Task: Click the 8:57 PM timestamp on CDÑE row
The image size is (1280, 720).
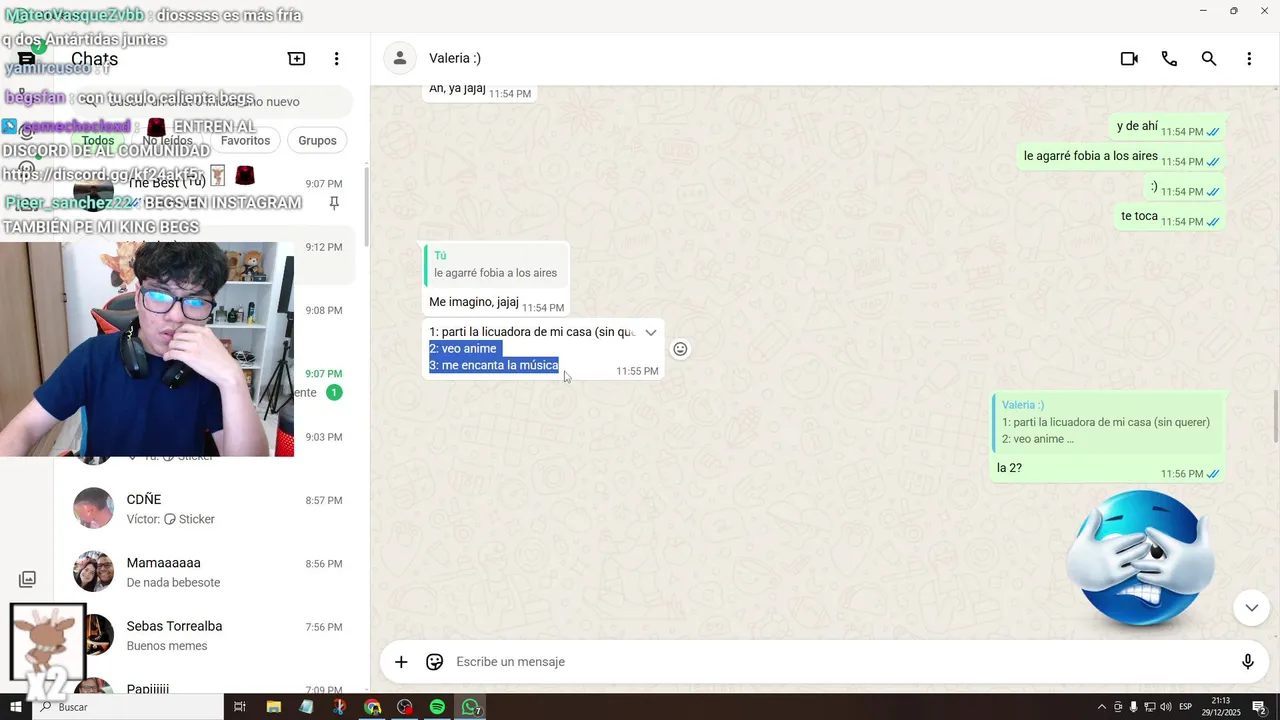Action: pyautogui.click(x=324, y=500)
